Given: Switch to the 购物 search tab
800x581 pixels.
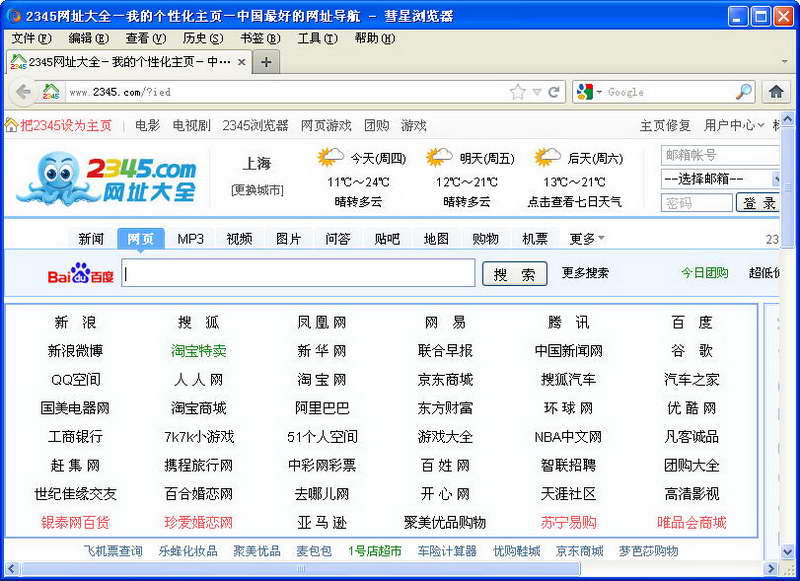Looking at the screenshot, I should (x=485, y=239).
